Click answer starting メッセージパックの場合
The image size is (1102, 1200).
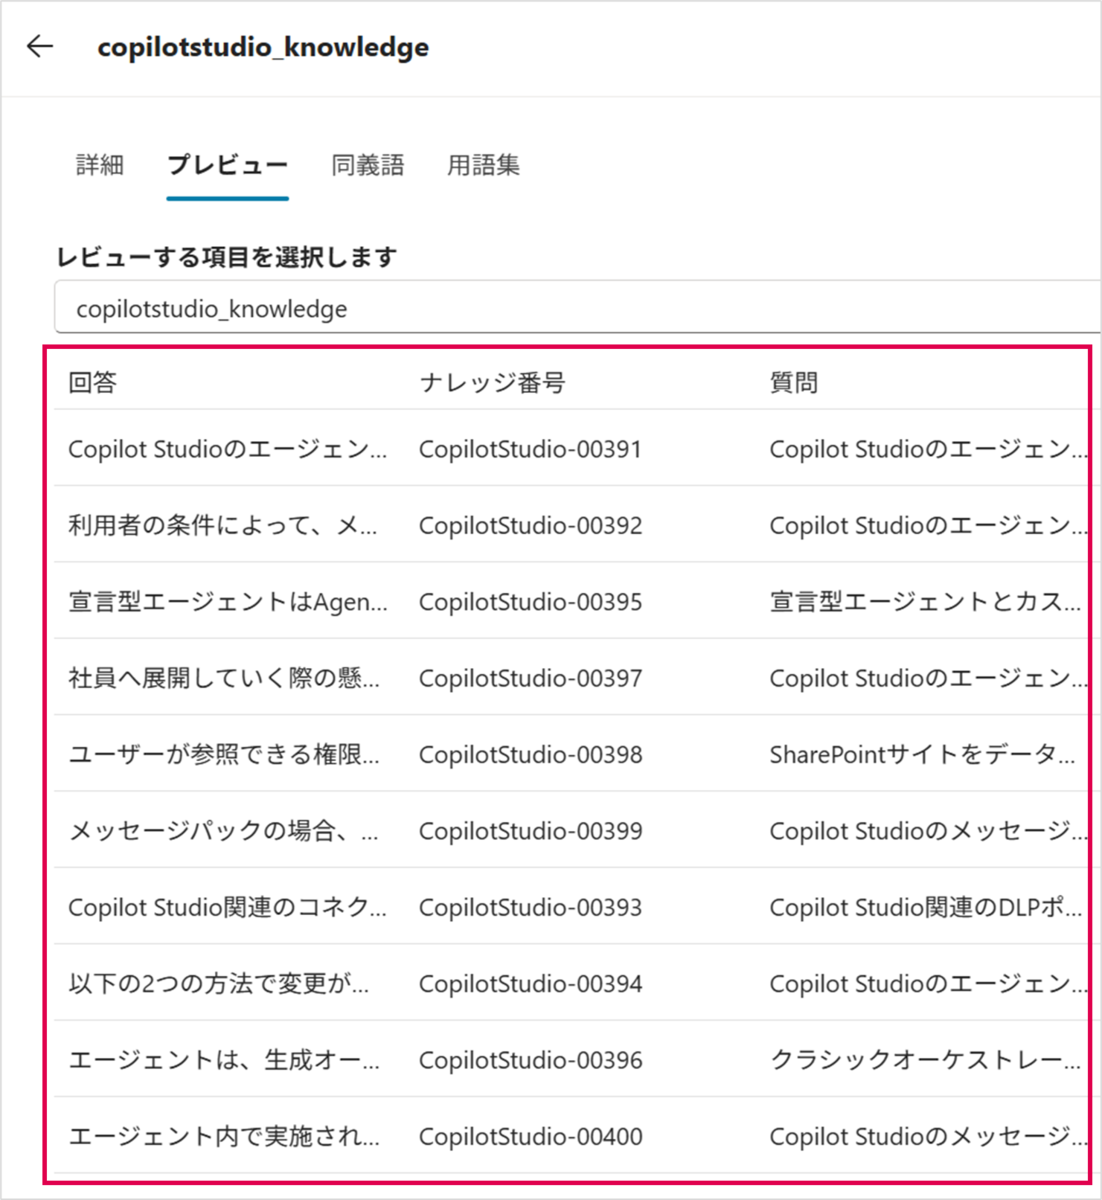(224, 831)
